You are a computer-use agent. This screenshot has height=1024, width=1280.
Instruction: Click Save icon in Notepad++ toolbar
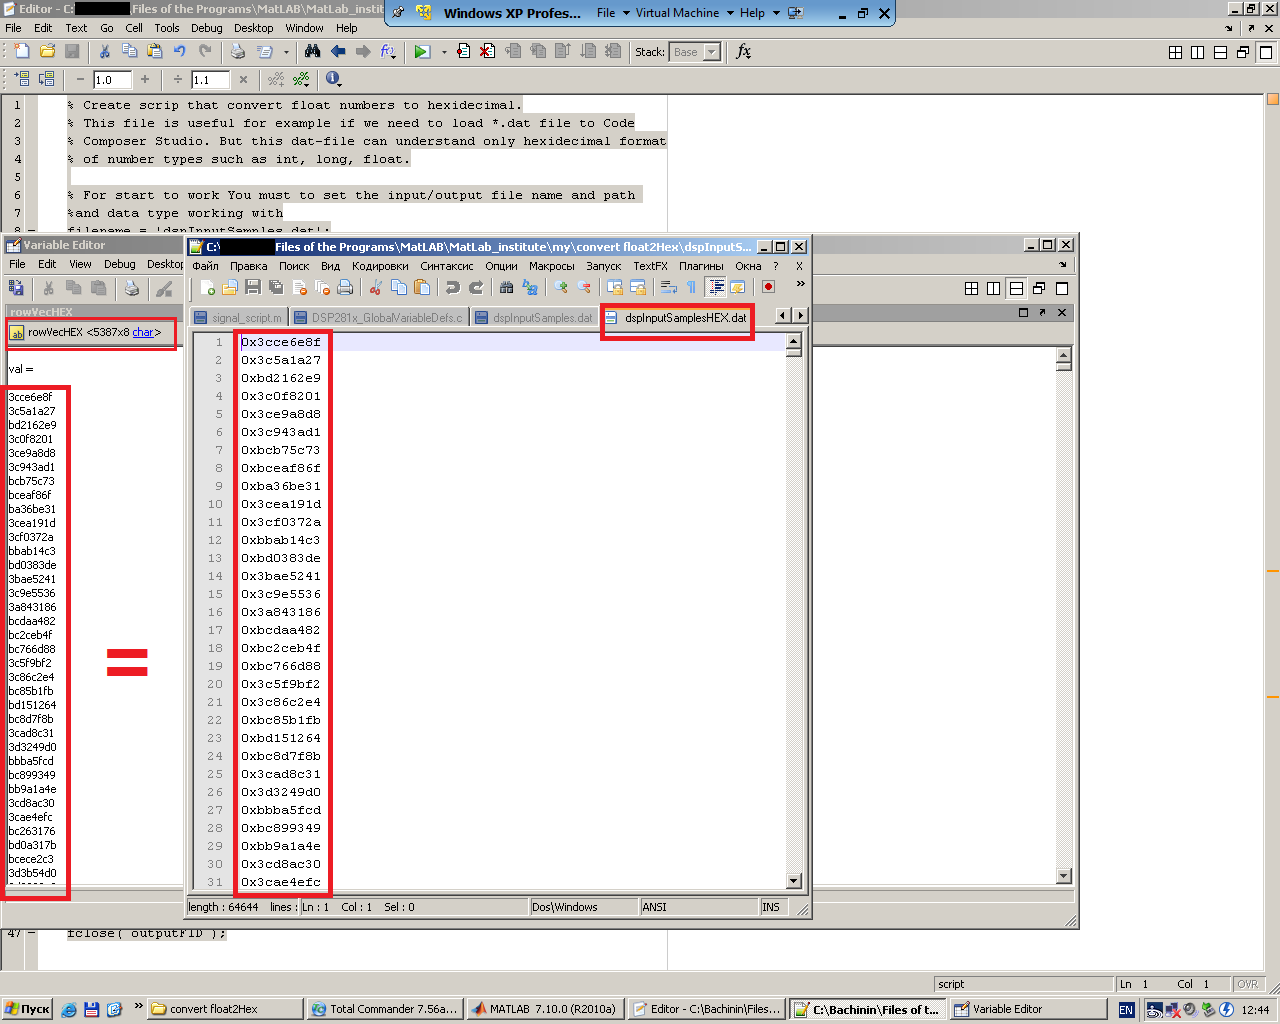point(253,288)
